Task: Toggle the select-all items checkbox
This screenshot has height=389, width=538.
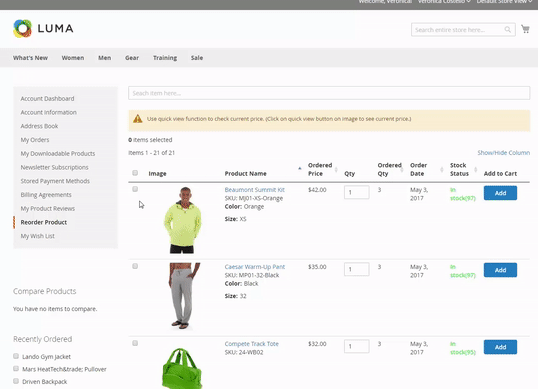Action: [x=135, y=173]
